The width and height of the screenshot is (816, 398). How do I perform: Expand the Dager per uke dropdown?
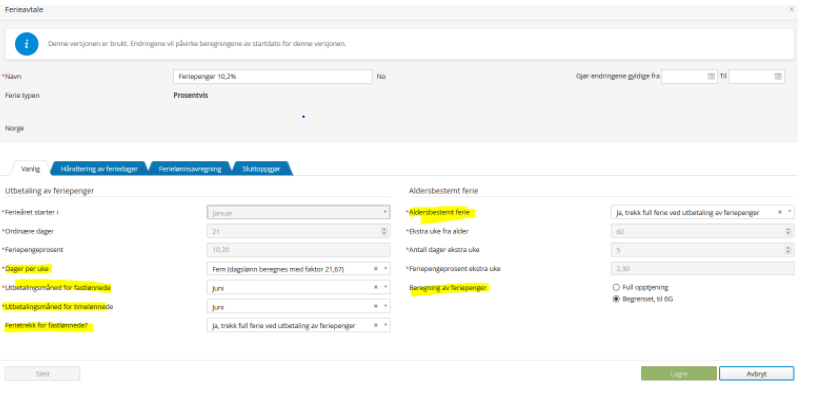pyautogui.click(x=385, y=269)
